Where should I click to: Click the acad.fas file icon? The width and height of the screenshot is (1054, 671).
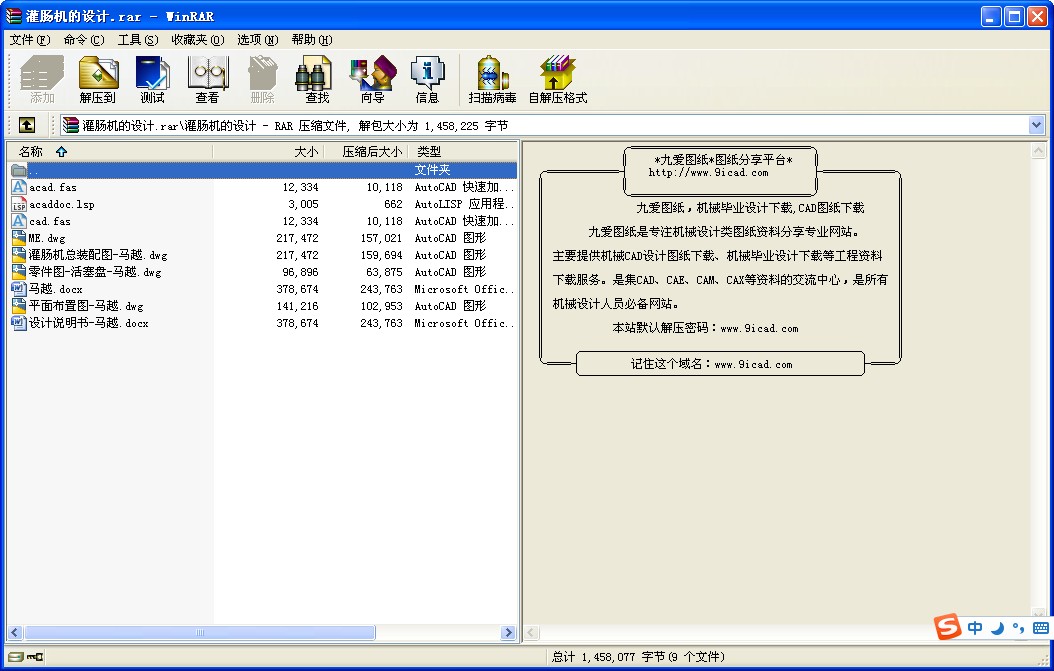(x=19, y=187)
